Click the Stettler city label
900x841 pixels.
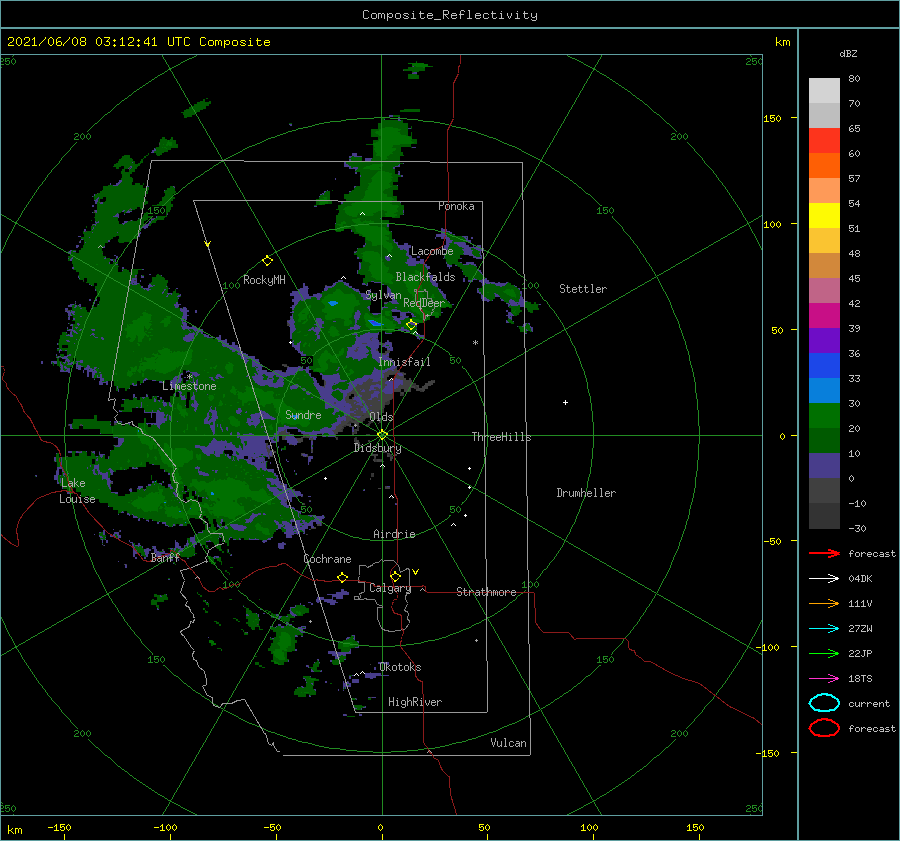click(583, 289)
